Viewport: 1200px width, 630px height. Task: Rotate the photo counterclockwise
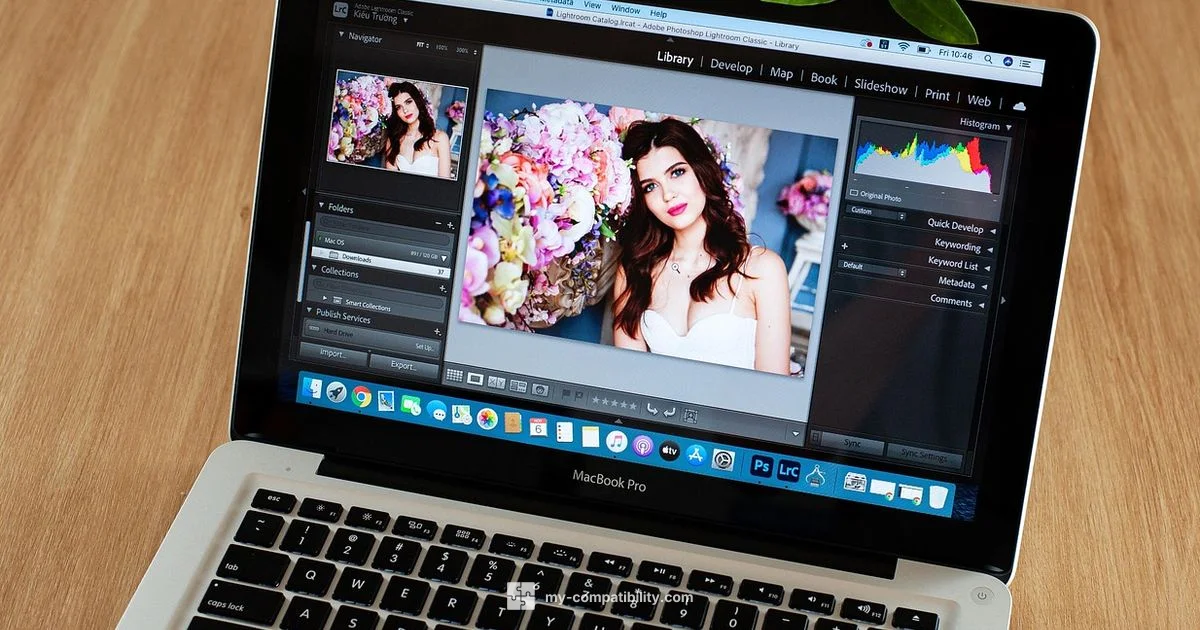(654, 408)
